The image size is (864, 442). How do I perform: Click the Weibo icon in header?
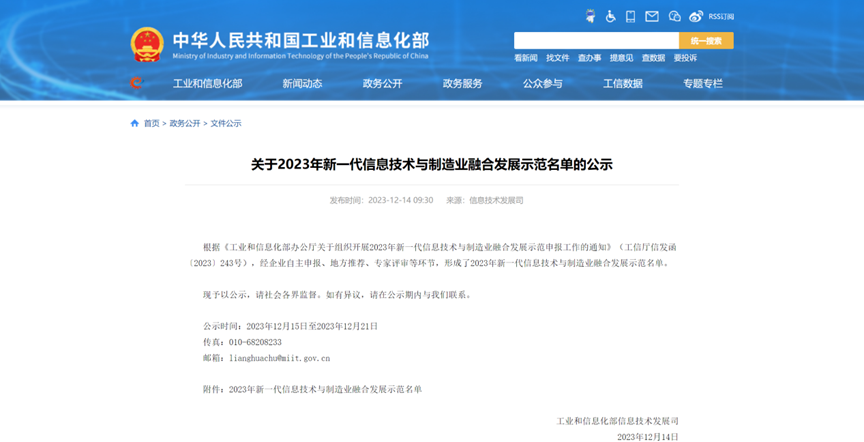pos(696,16)
